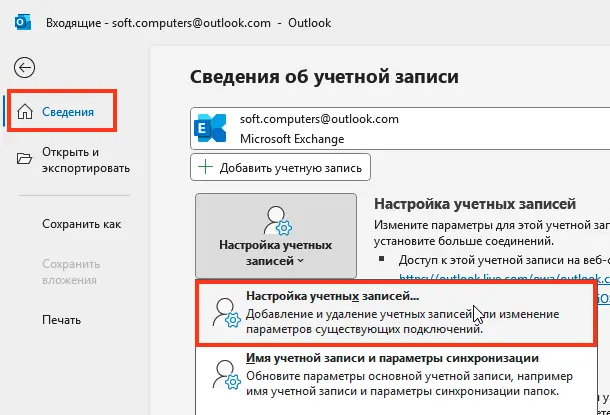Open the outlook.live.com web access link
The image size is (610, 415).
click(x=505, y=278)
